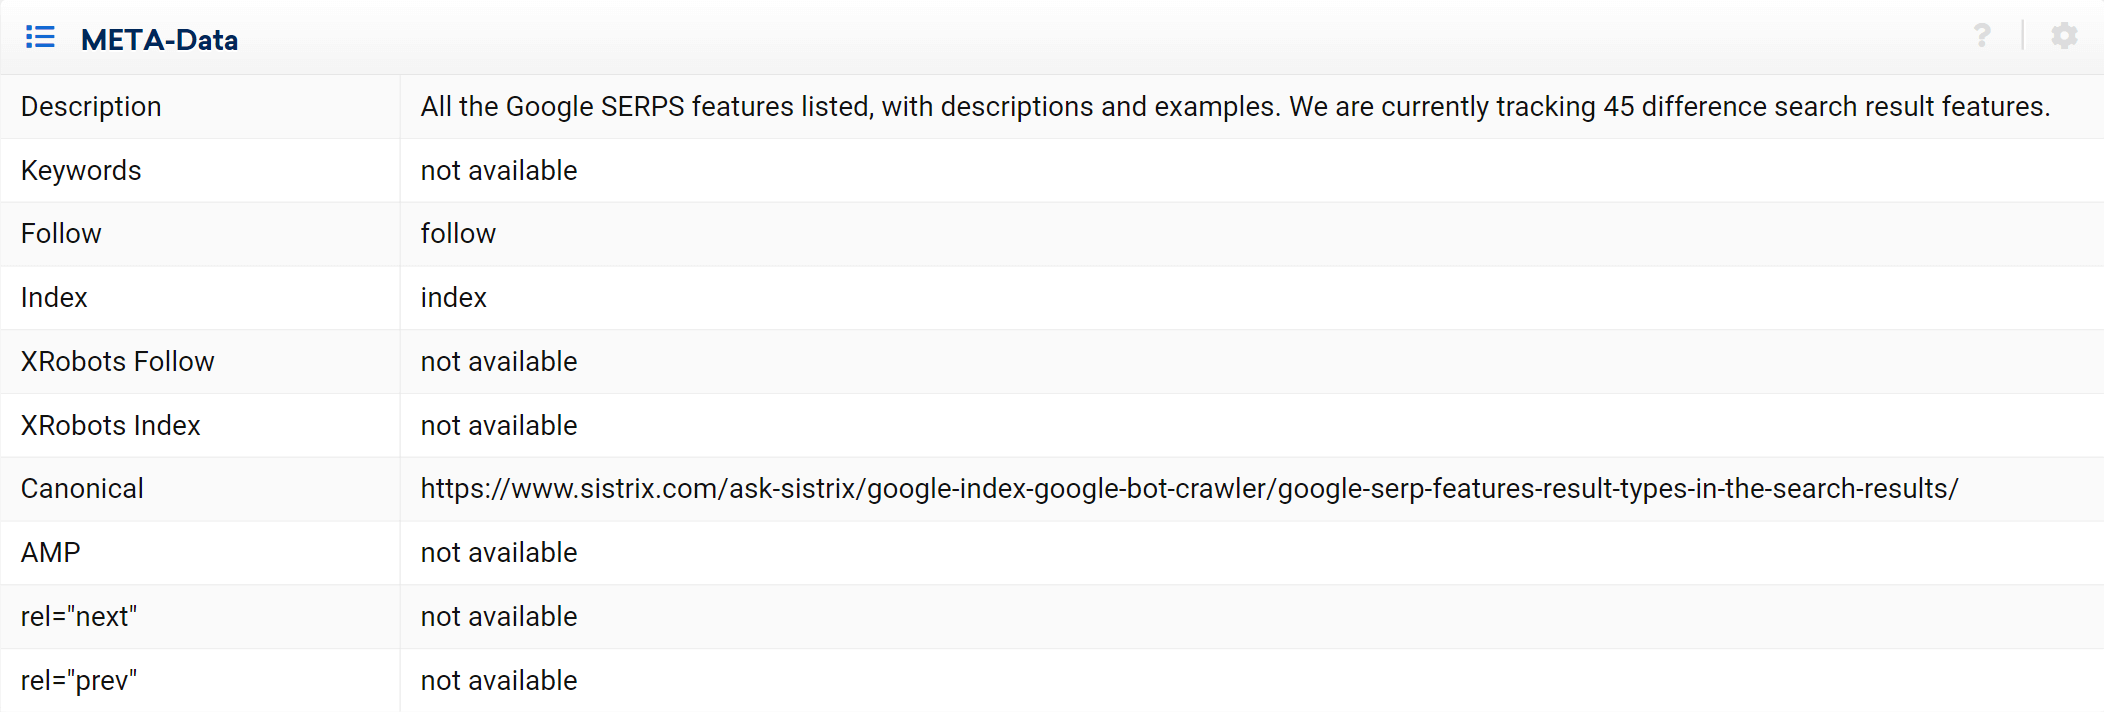Select the Description row label
The height and width of the screenshot is (712, 2104).
pos(91,107)
